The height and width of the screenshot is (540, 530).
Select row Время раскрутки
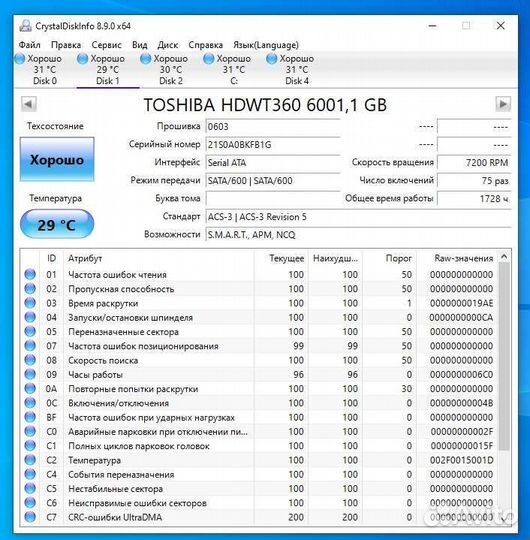(x=259, y=303)
